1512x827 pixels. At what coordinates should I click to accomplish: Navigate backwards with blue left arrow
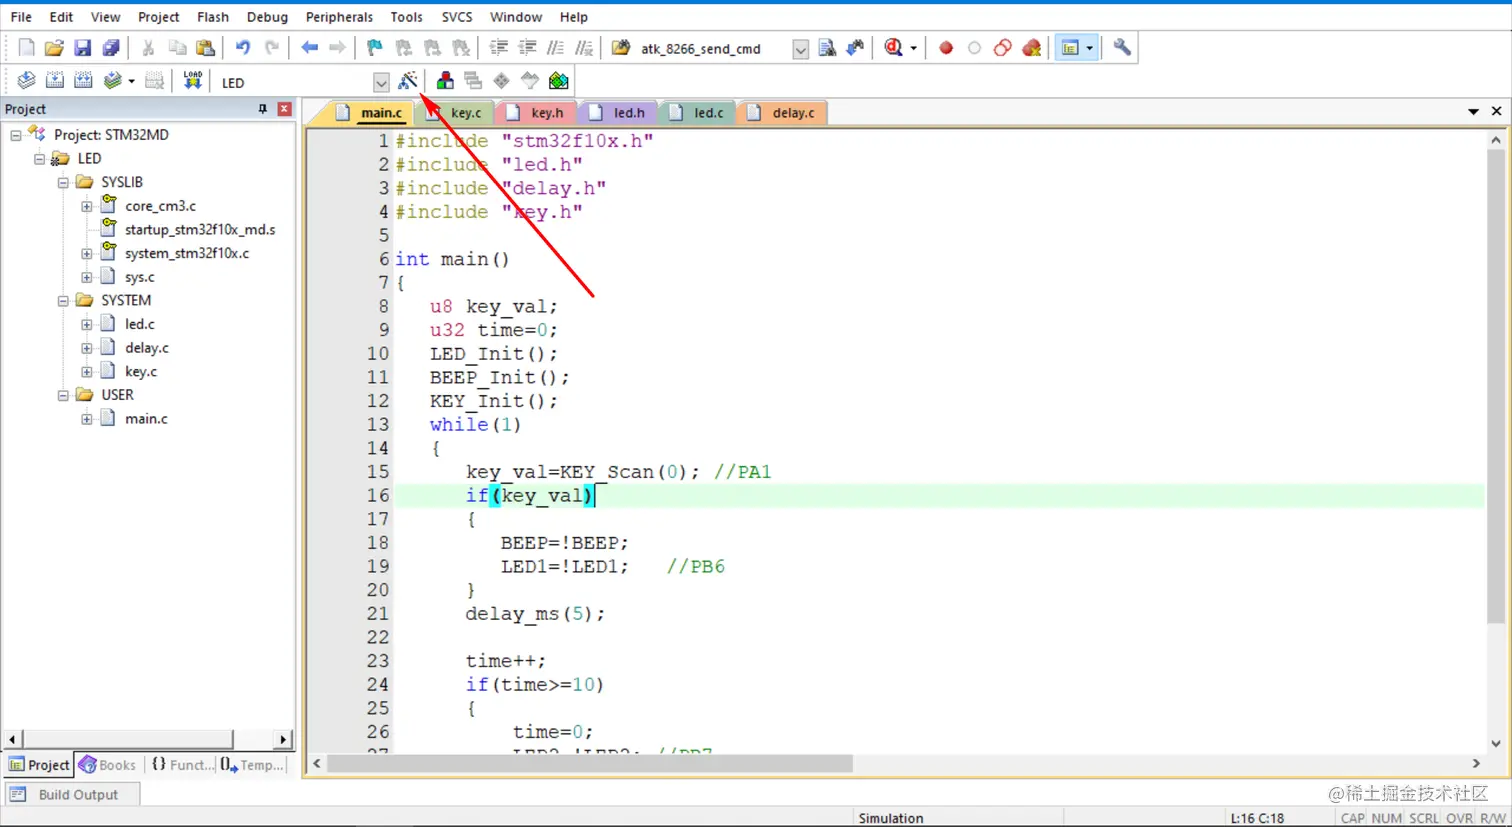coord(309,48)
